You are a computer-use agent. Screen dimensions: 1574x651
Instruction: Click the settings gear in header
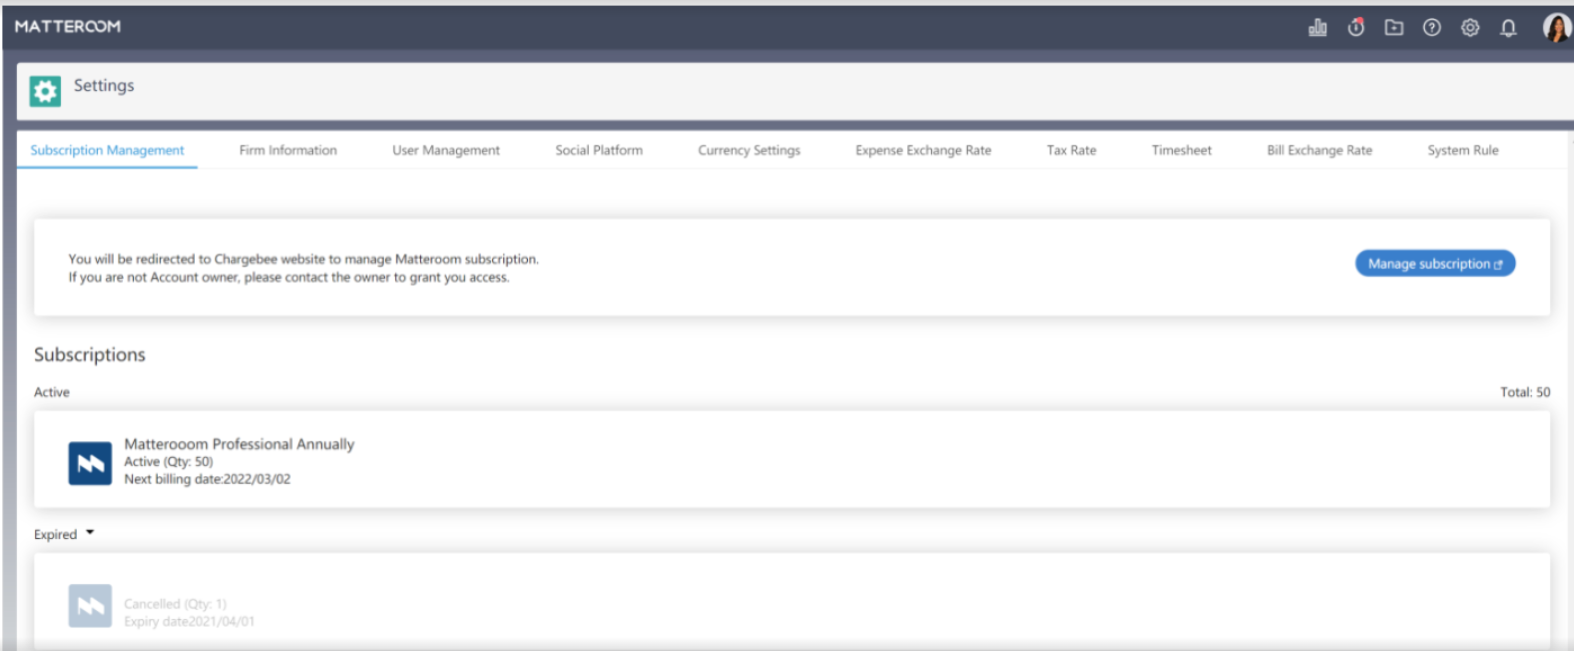click(x=1470, y=28)
